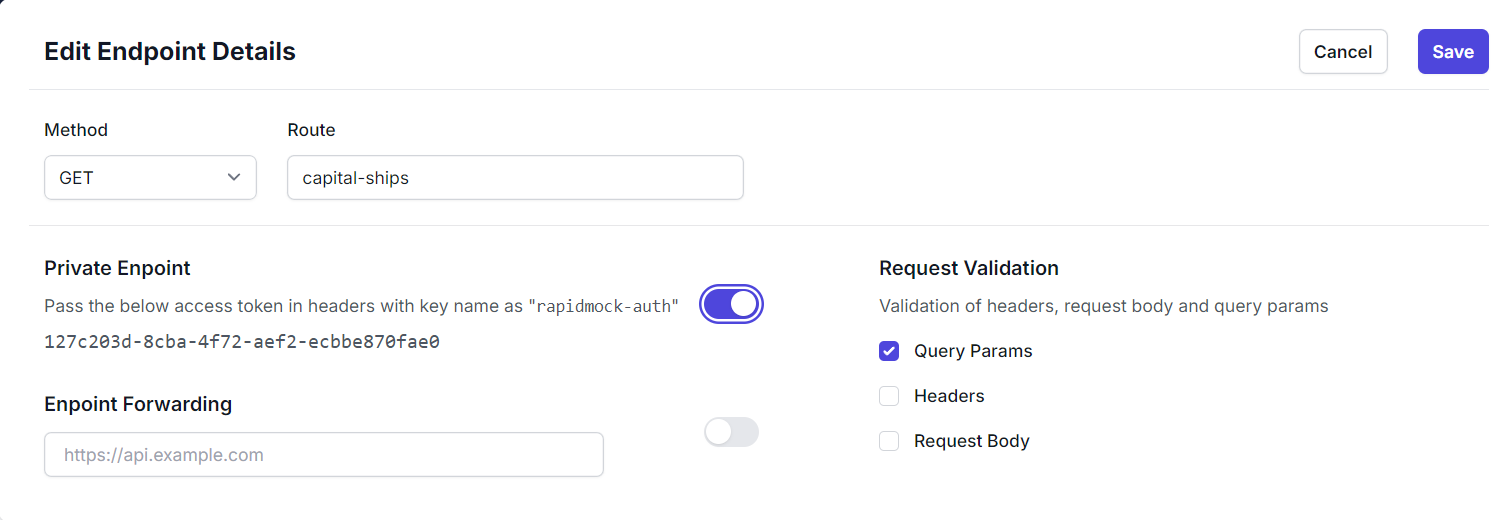1512x520 pixels.
Task: Click the Request Body label text
Action: 972,441
